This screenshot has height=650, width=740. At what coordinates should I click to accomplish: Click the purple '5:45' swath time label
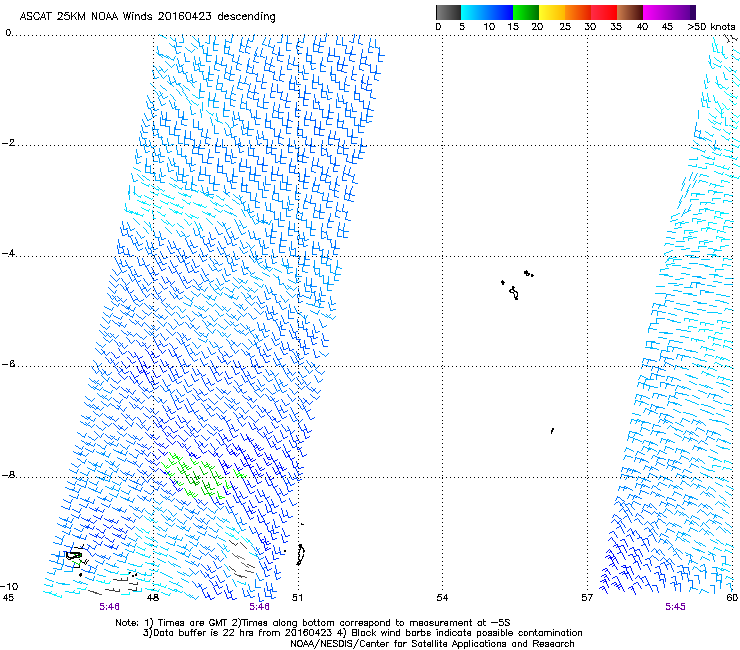675,607
